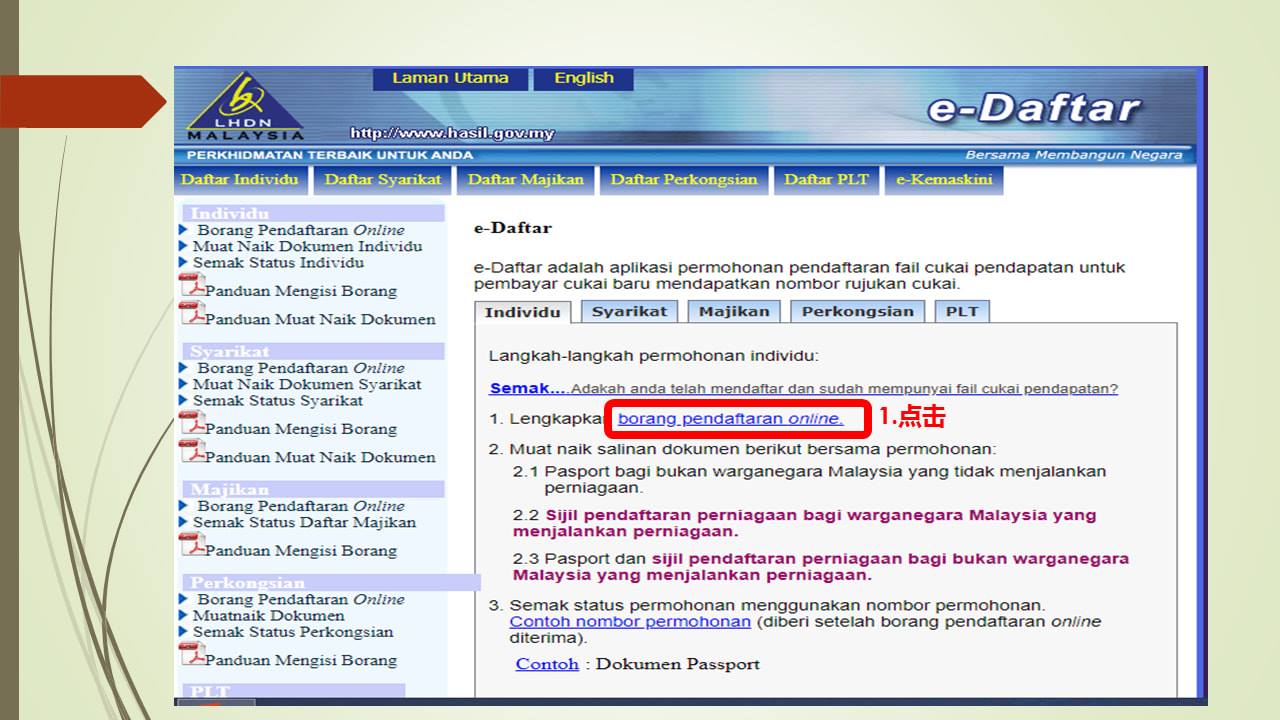1280x720 pixels.
Task: Open PDF icon for Individu Panduan Mengisi Borang
Action: [x=192, y=287]
